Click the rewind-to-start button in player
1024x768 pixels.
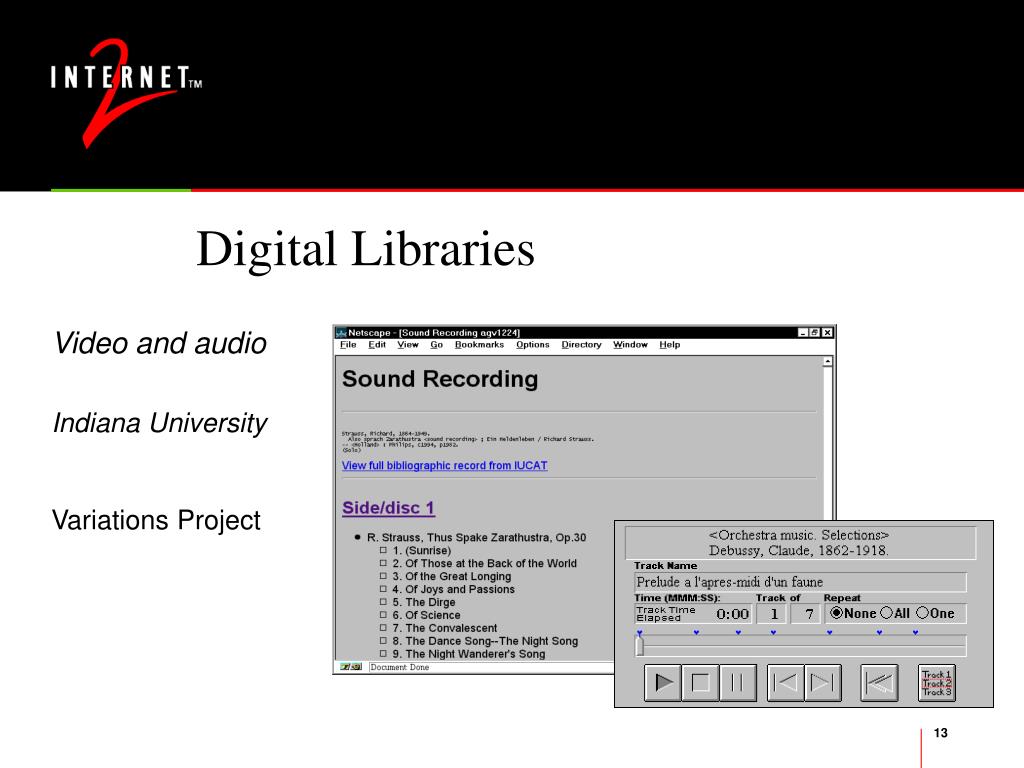click(x=879, y=683)
